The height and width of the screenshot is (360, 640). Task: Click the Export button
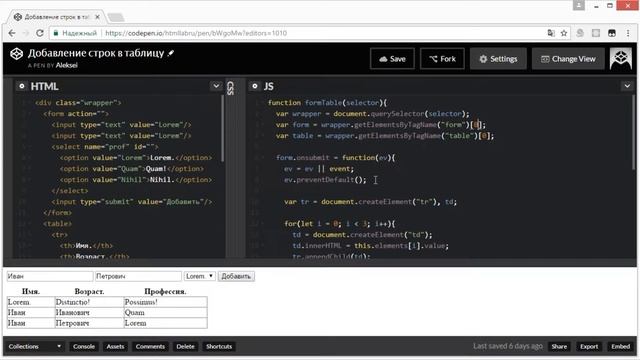589,347
